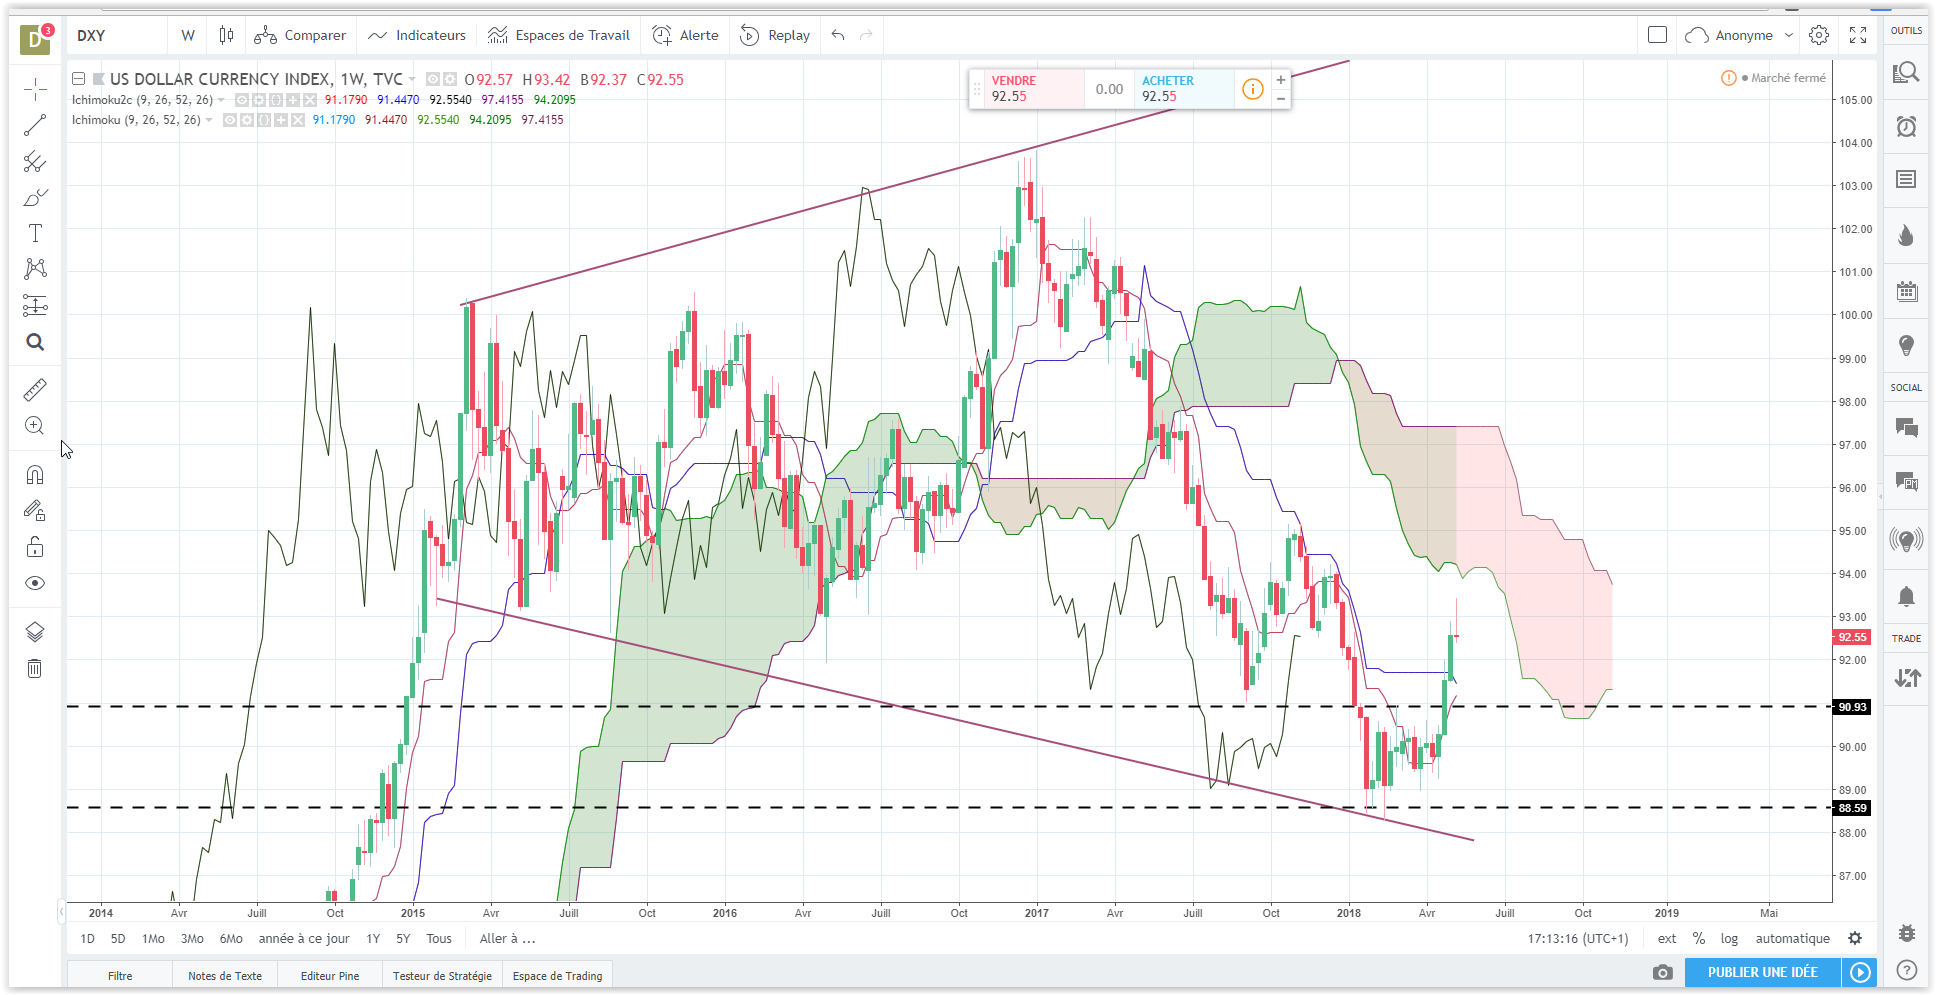The image size is (1936, 995).
Task: Toggle magnet mode for drawings
Action: [35, 475]
